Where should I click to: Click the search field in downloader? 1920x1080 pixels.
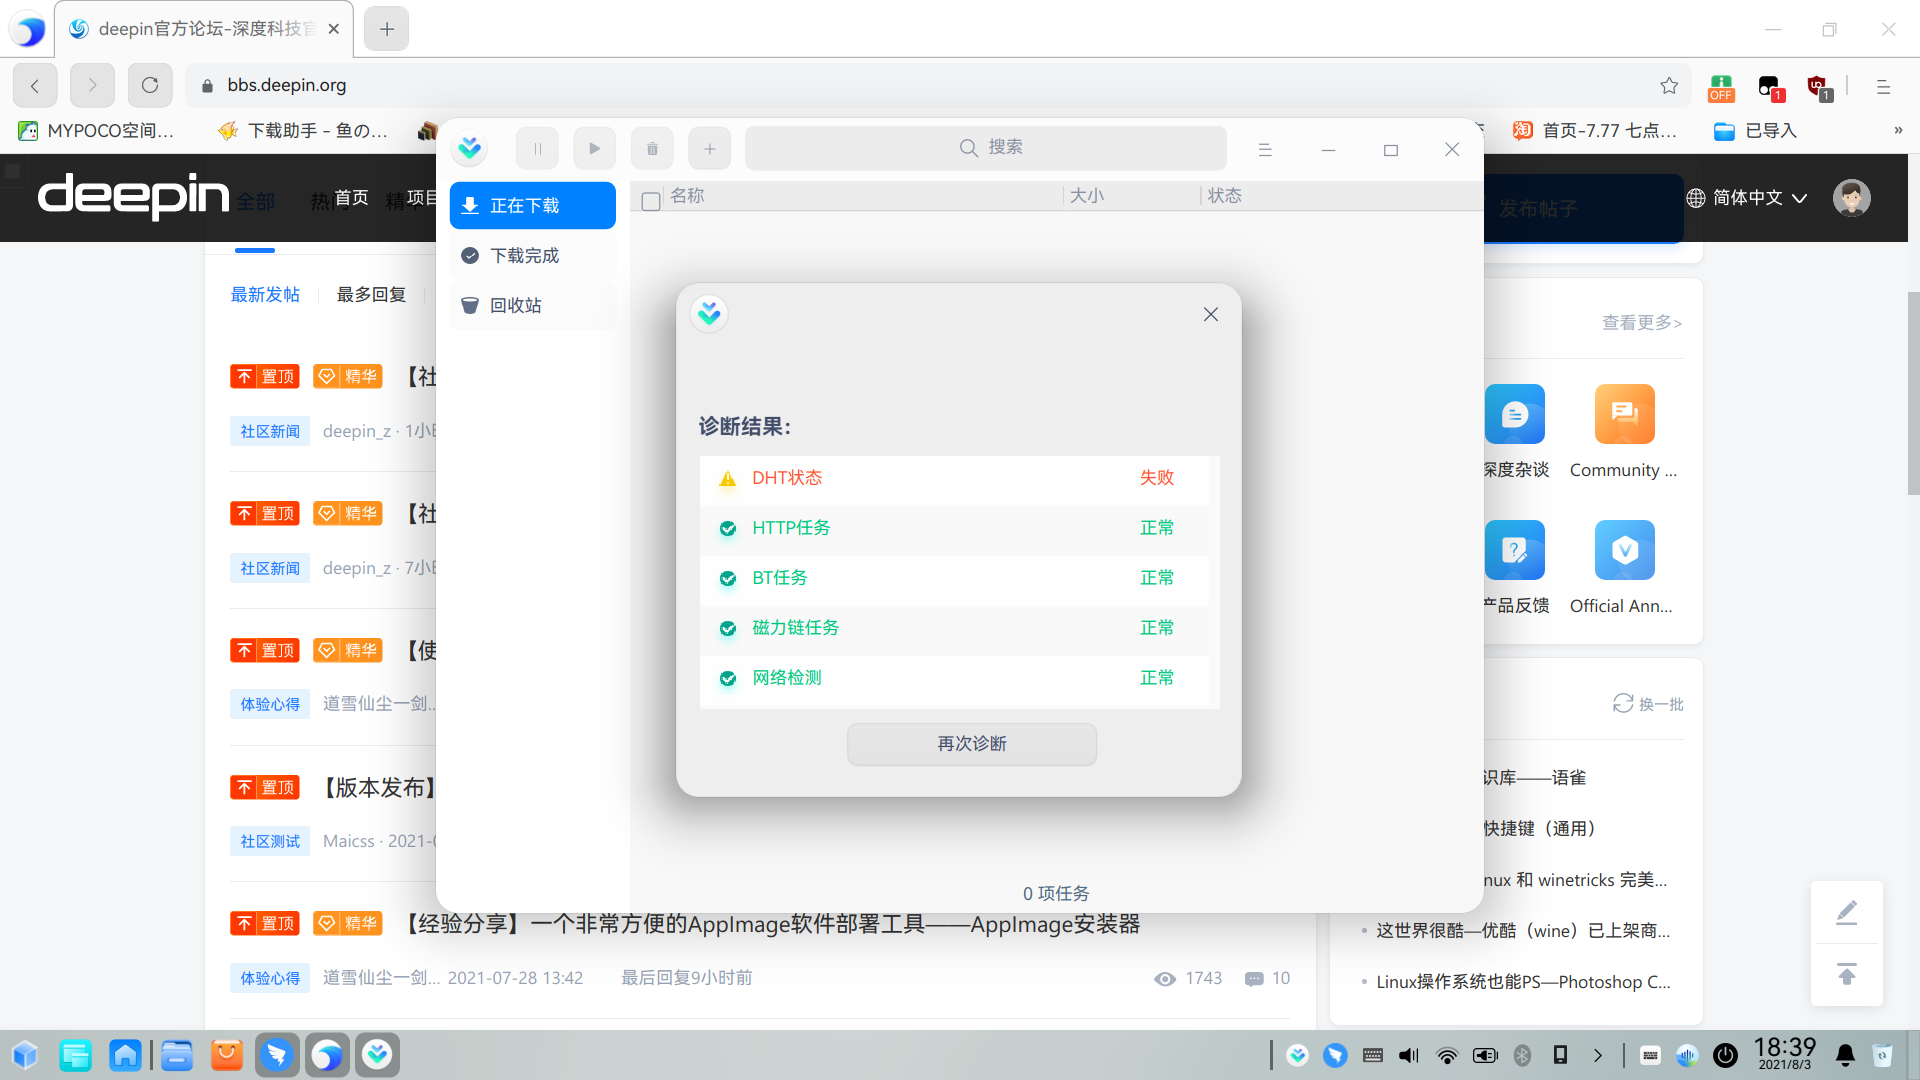[986, 148]
